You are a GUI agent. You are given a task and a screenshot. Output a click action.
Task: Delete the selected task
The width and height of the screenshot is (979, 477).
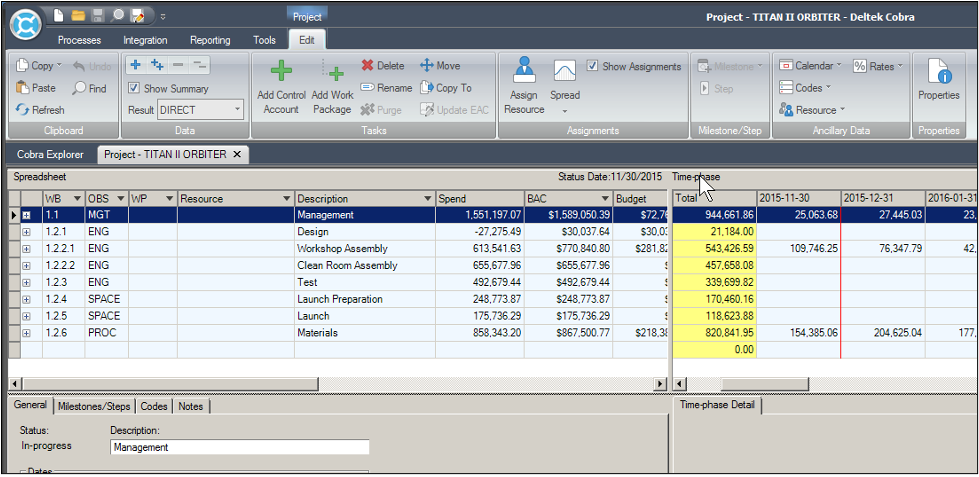(x=383, y=66)
